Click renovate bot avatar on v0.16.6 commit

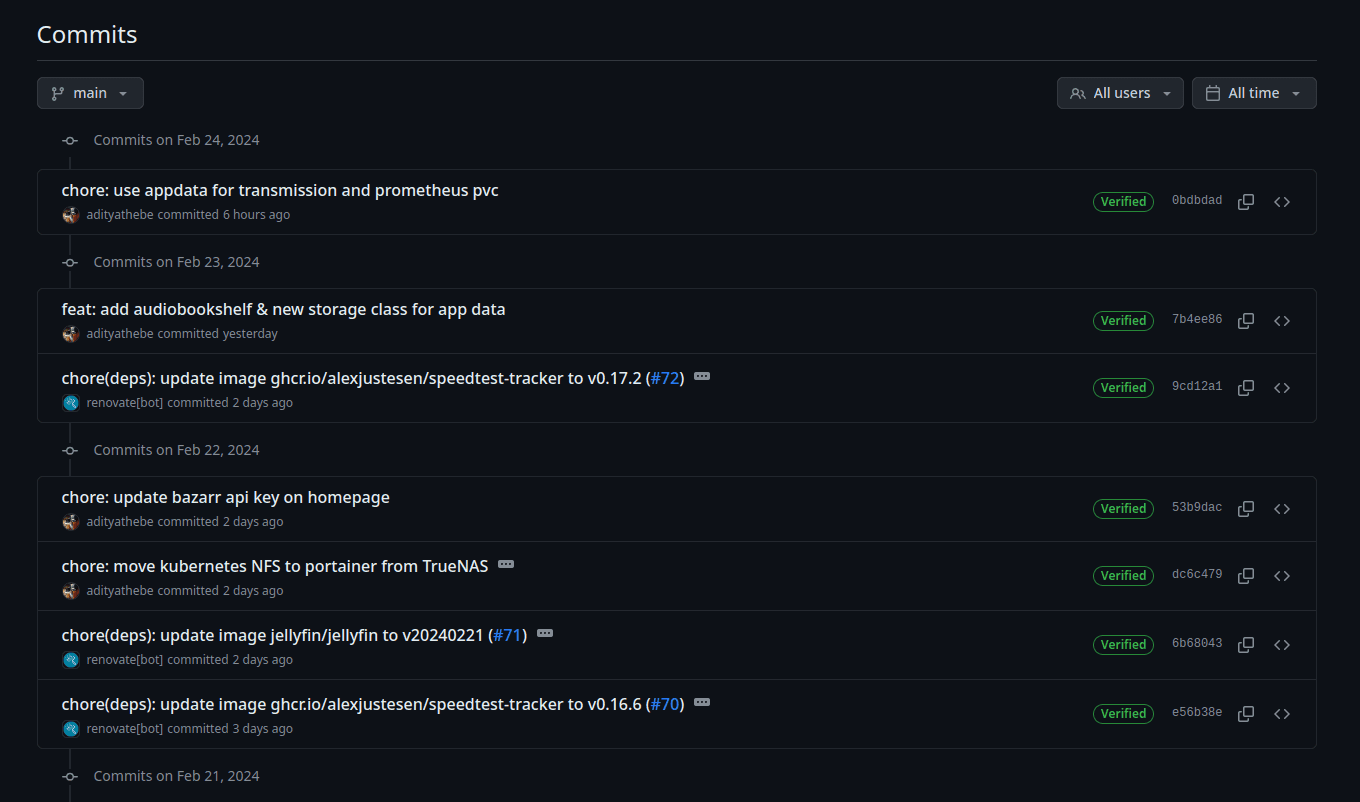pyautogui.click(x=71, y=729)
